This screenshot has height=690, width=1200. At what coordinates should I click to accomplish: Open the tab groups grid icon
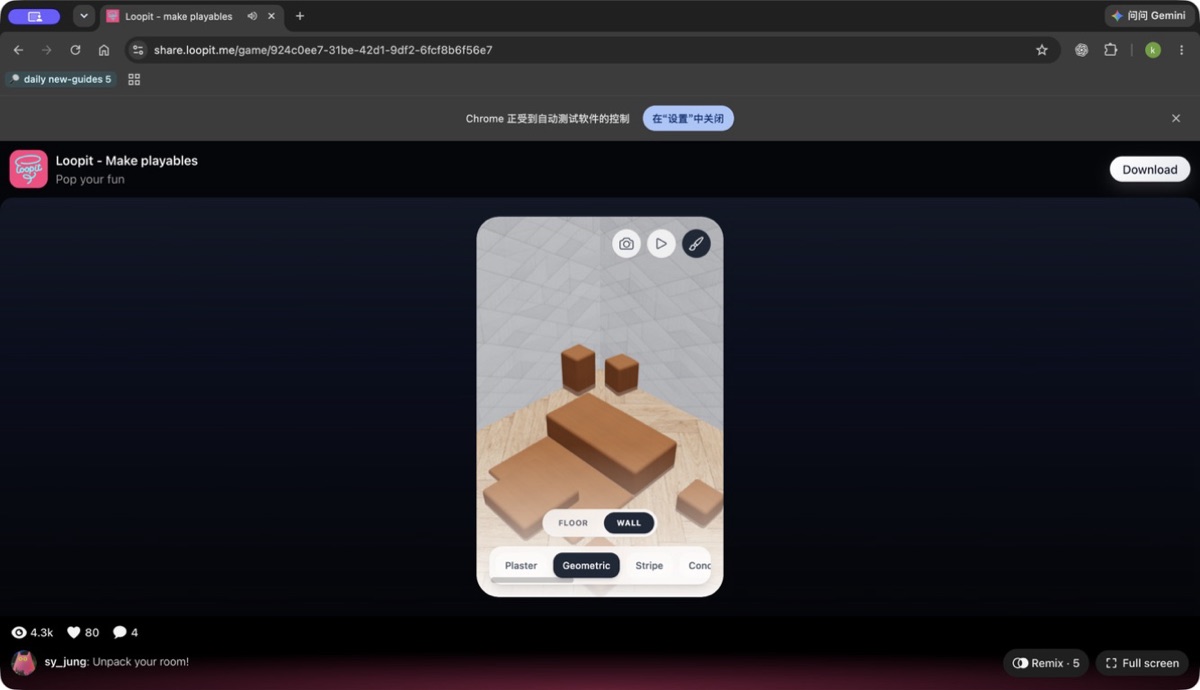(x=134, y=80)
